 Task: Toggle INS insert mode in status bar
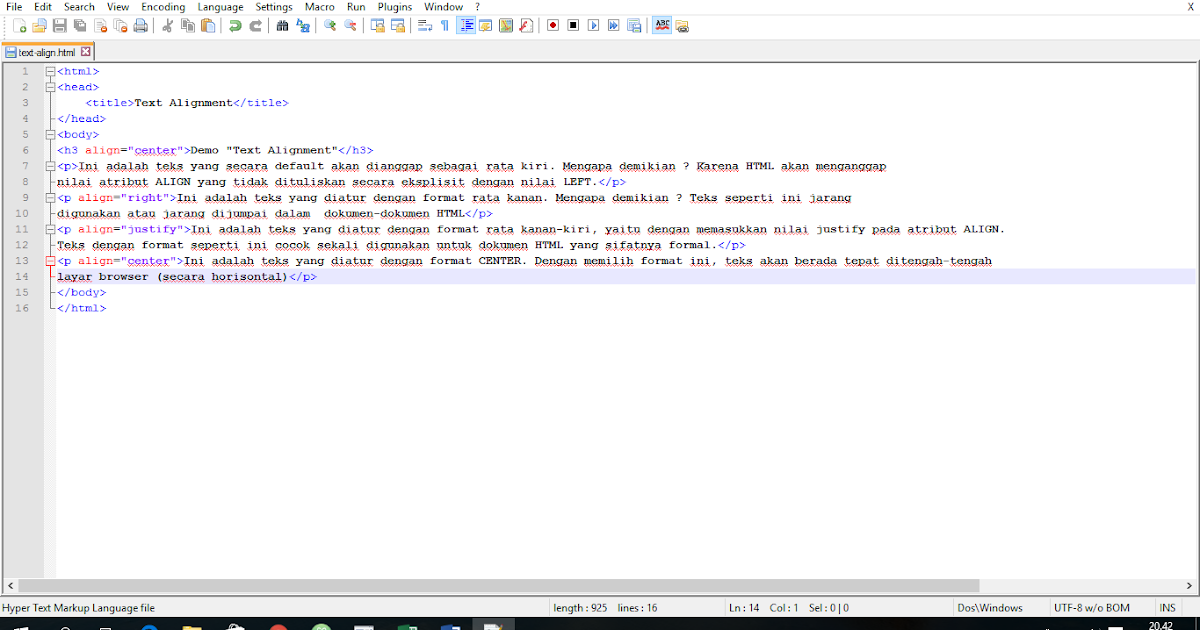[1167, 607]
